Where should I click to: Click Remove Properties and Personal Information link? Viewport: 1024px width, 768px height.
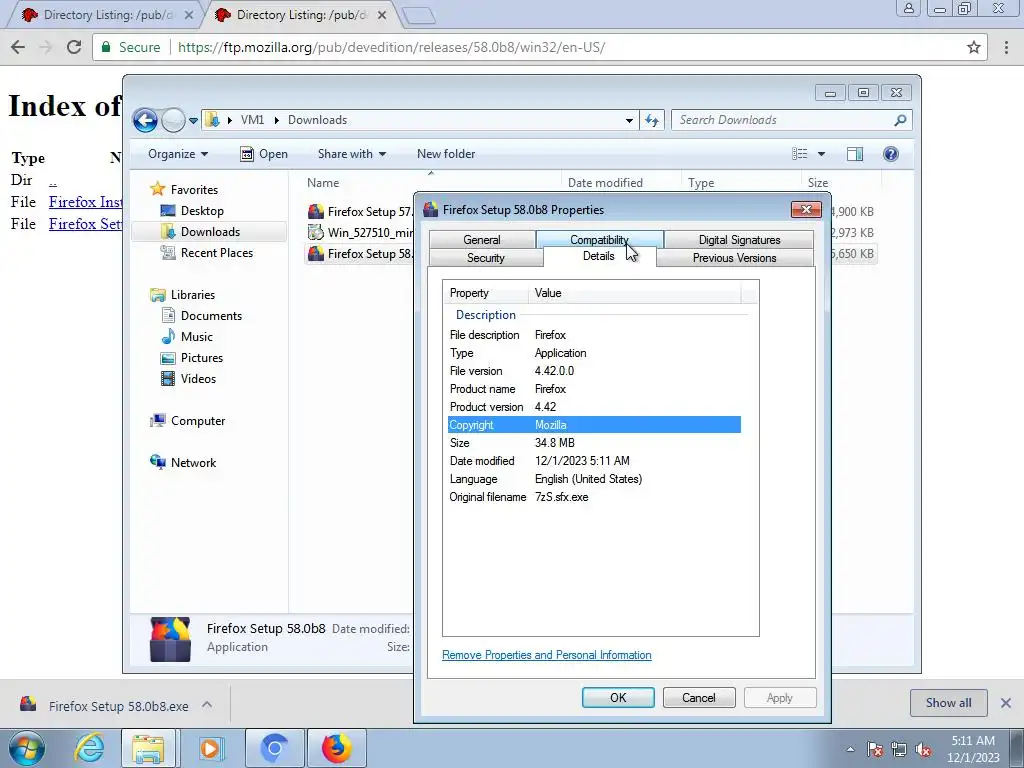coord(547,655)
